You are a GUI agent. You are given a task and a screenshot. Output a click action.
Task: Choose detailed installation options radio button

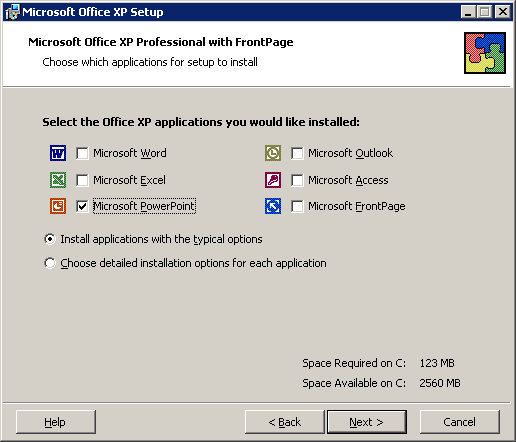50,263
